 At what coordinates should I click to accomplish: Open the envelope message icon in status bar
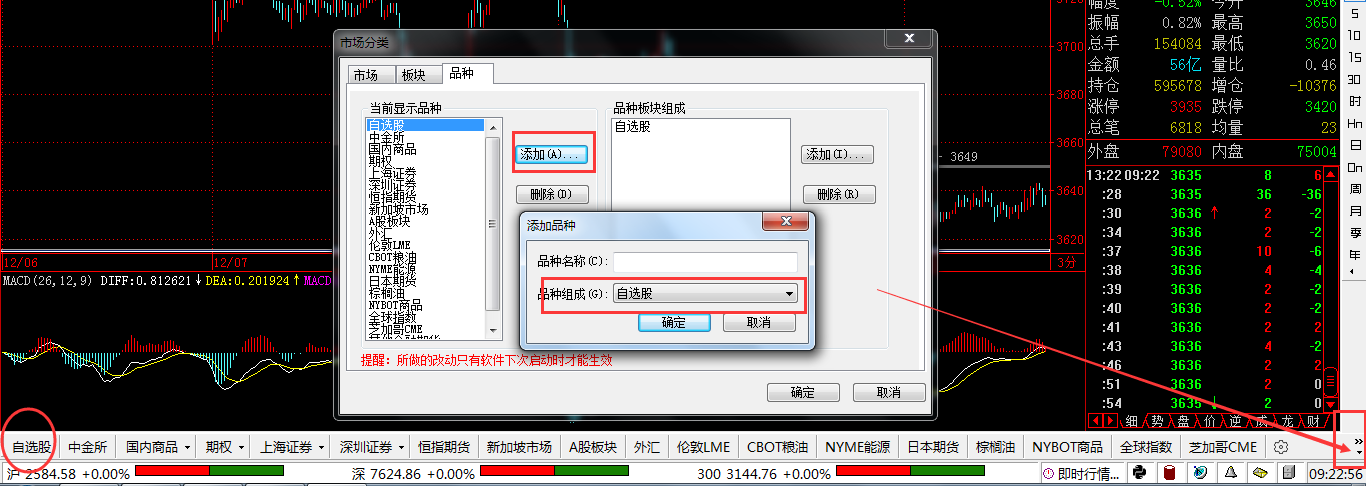1260,472
